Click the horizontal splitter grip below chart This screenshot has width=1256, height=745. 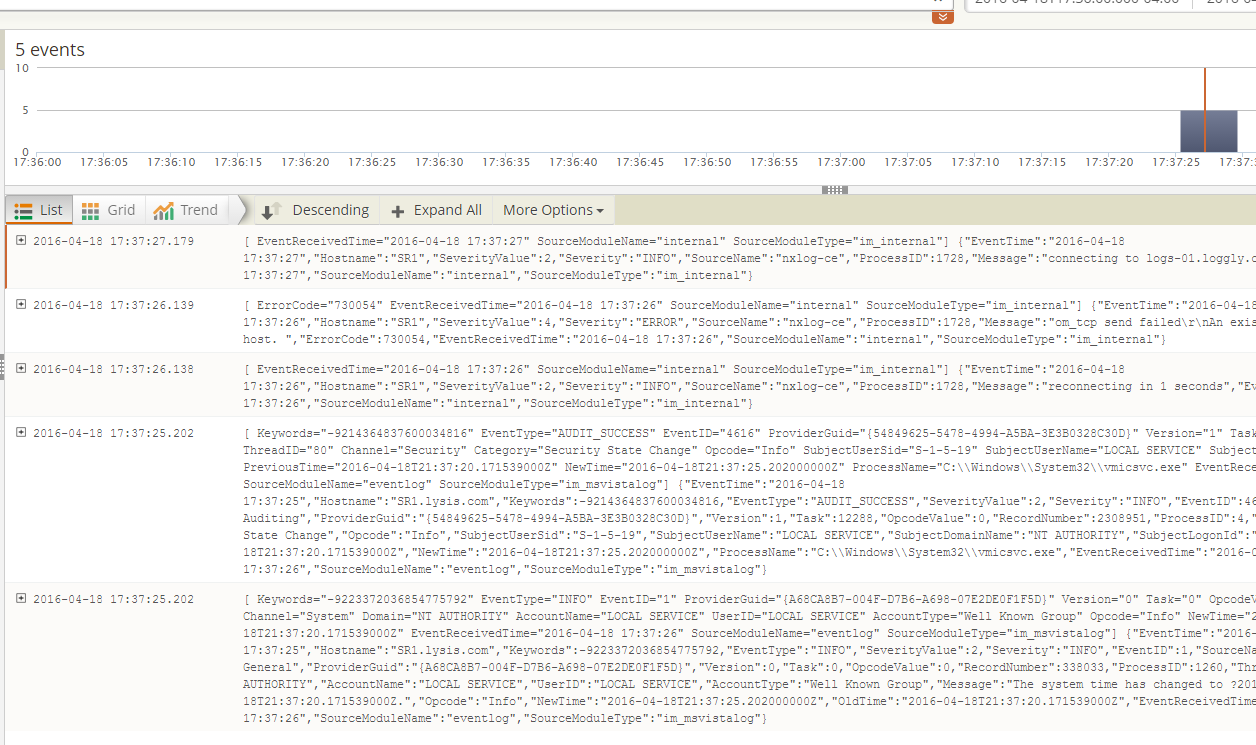coord(834,189)
